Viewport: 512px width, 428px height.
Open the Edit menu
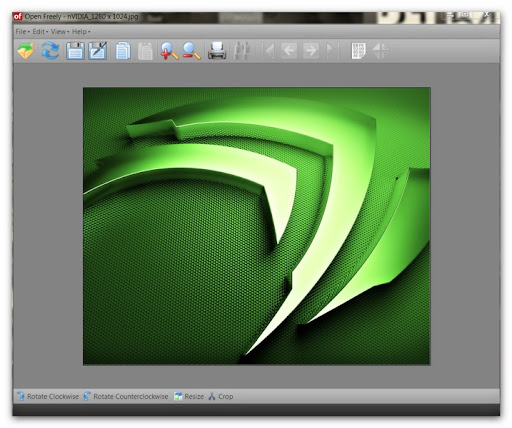click(x=40, y=32)
